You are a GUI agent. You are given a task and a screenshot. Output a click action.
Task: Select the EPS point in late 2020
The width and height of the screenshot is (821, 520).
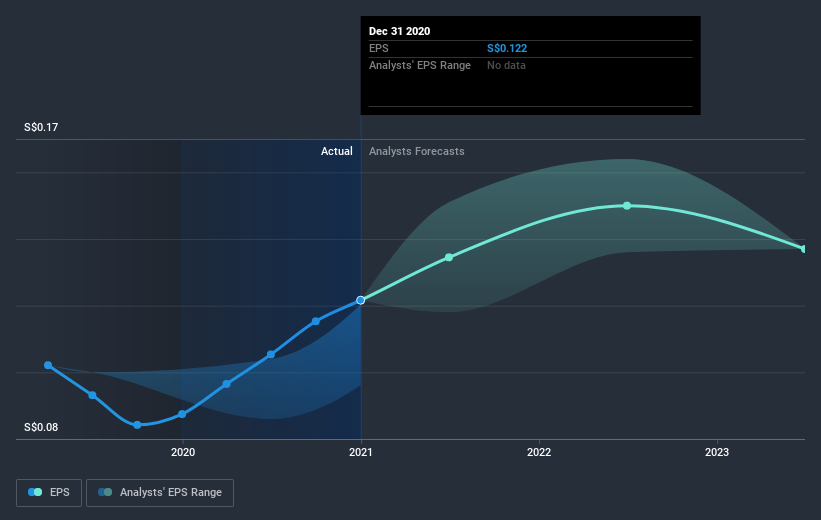(316, 321)
